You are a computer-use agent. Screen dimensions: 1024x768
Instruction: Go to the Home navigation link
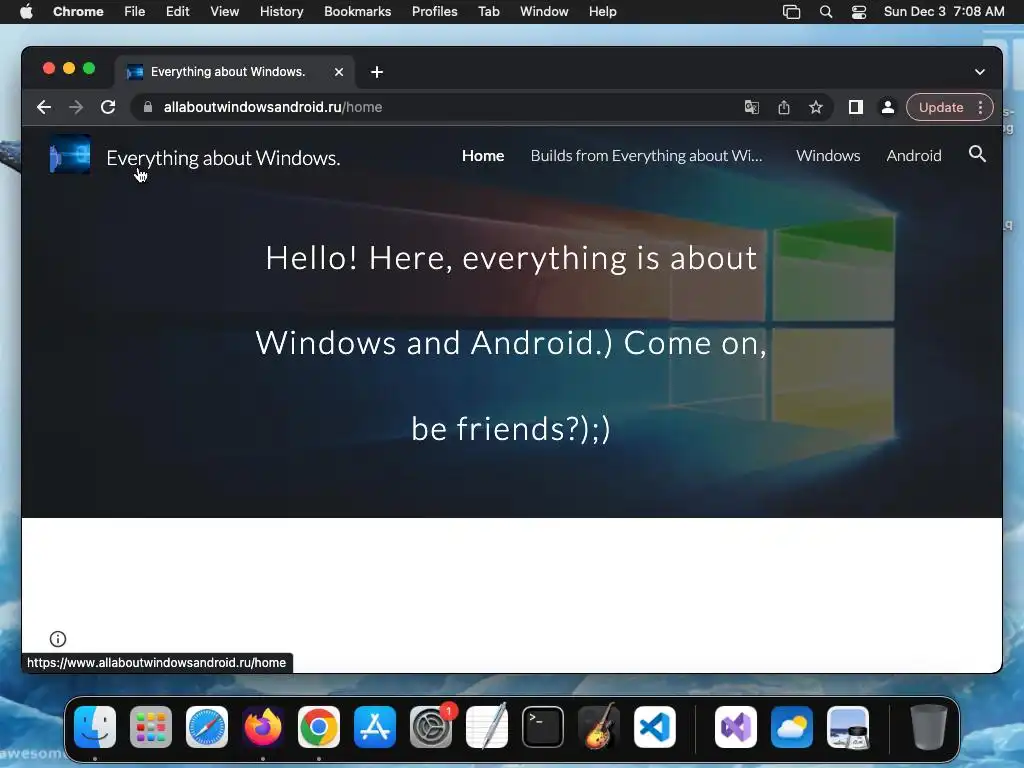[x=483, y=155]
